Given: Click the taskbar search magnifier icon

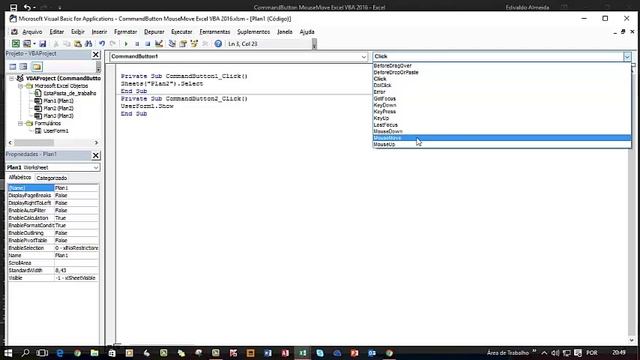Looking at the screenshot, I should (x=25, y=353).
